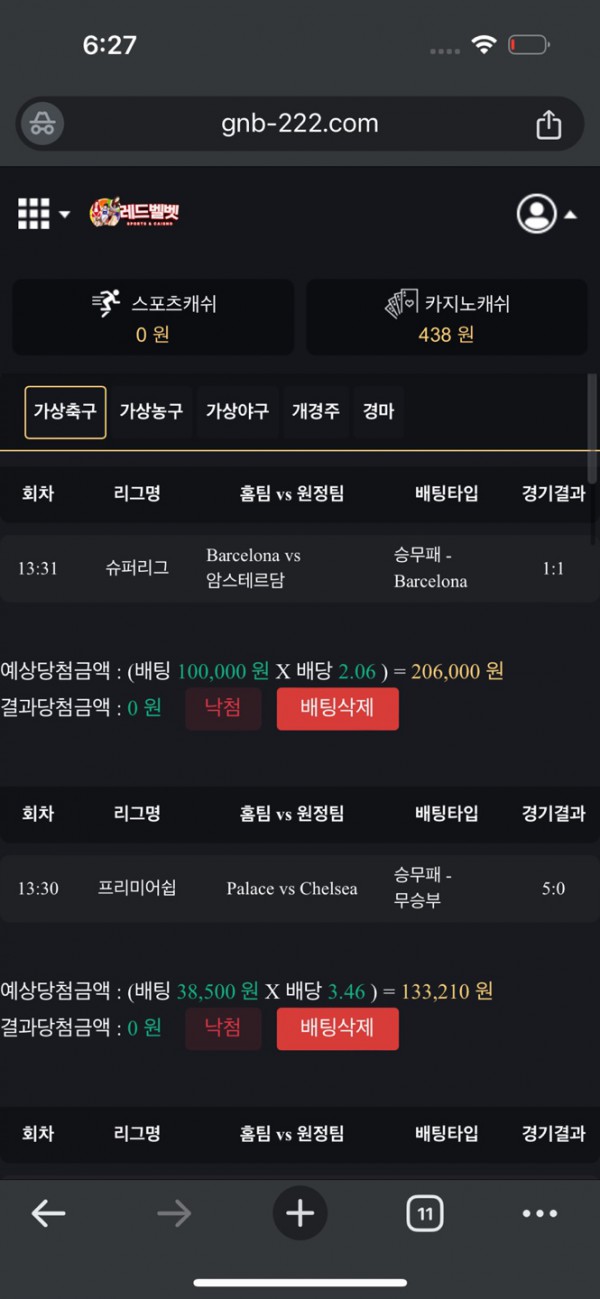The width and height of the screenshot is (600, 1299).
Task: Go back with the browser back arrow
Action: click(x=48, y=1214)
